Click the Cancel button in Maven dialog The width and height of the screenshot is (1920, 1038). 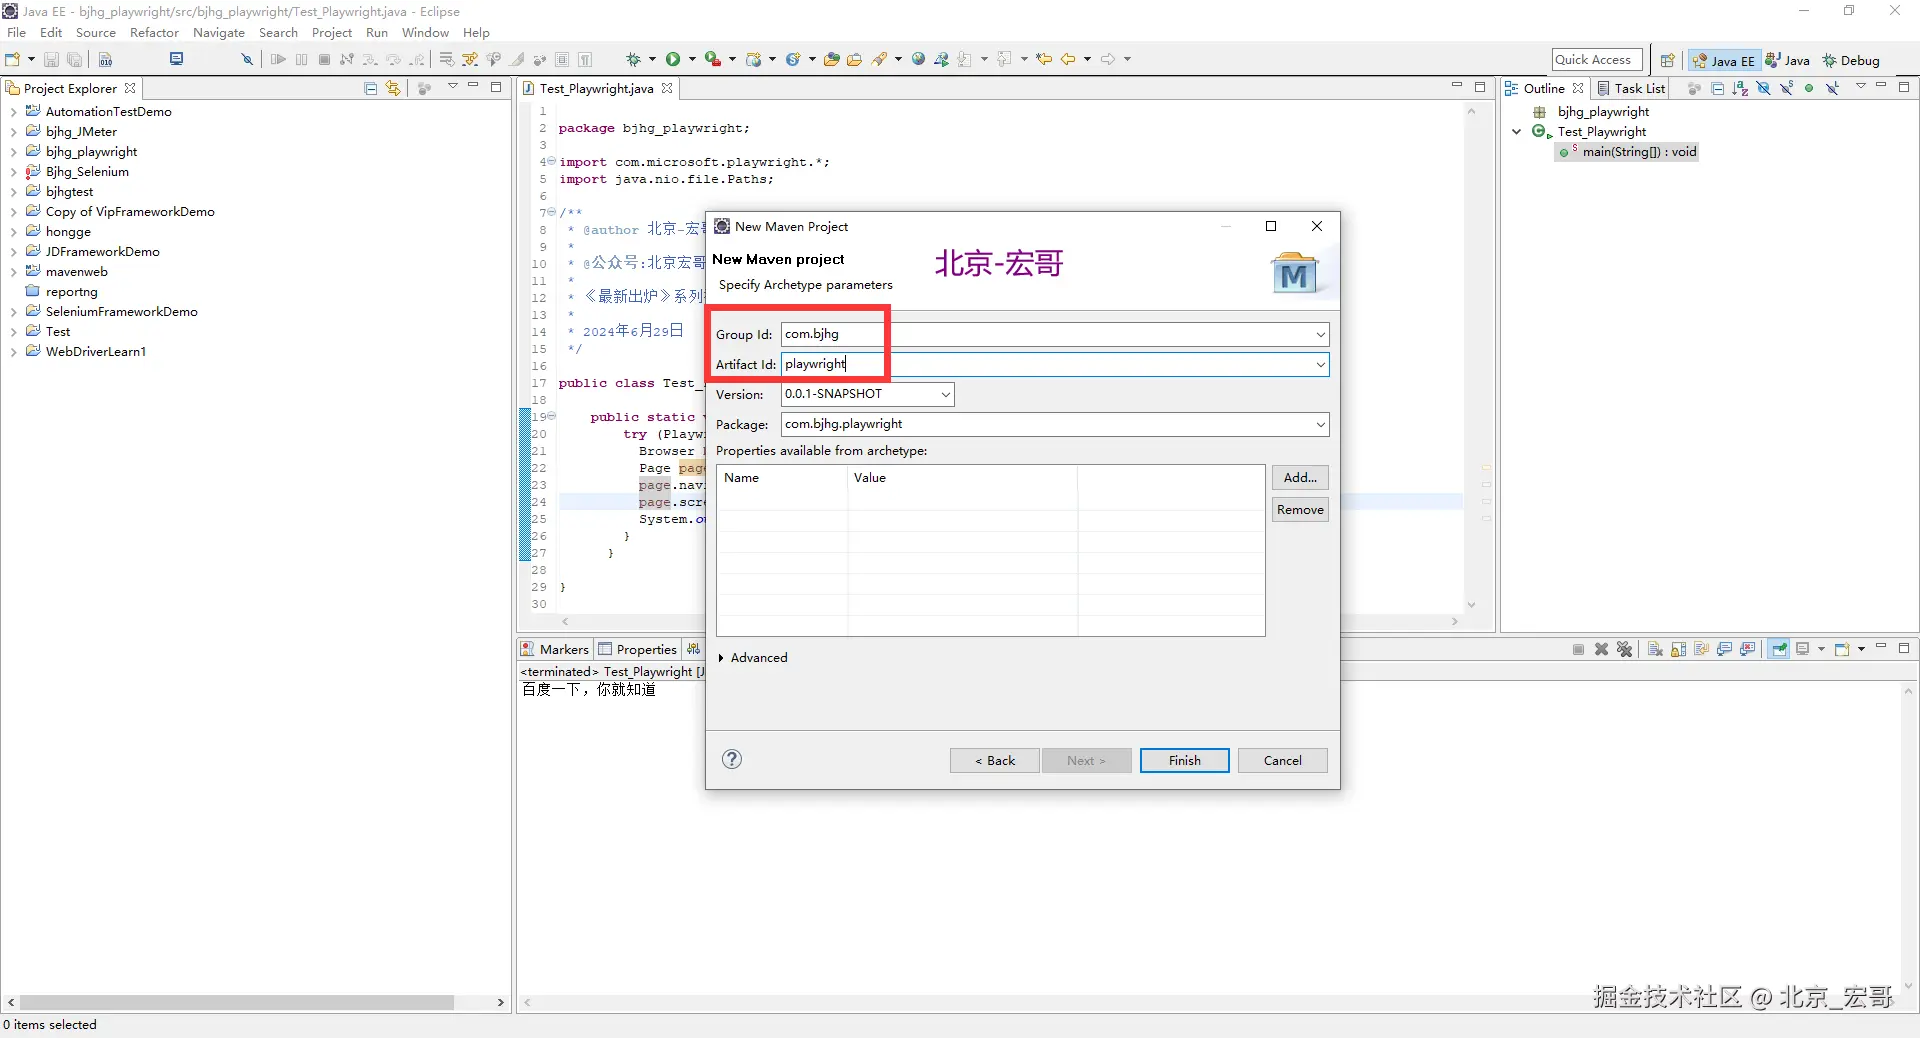(1283, 761)
